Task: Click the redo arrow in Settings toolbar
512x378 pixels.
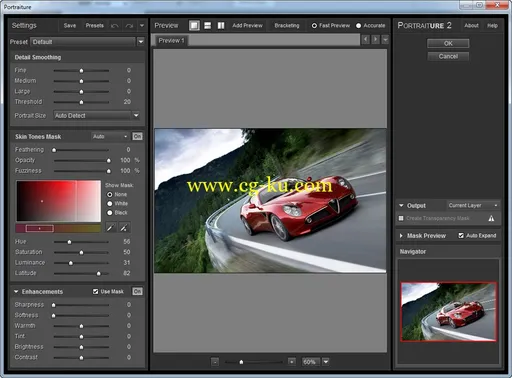Action: tap(129, 26)
